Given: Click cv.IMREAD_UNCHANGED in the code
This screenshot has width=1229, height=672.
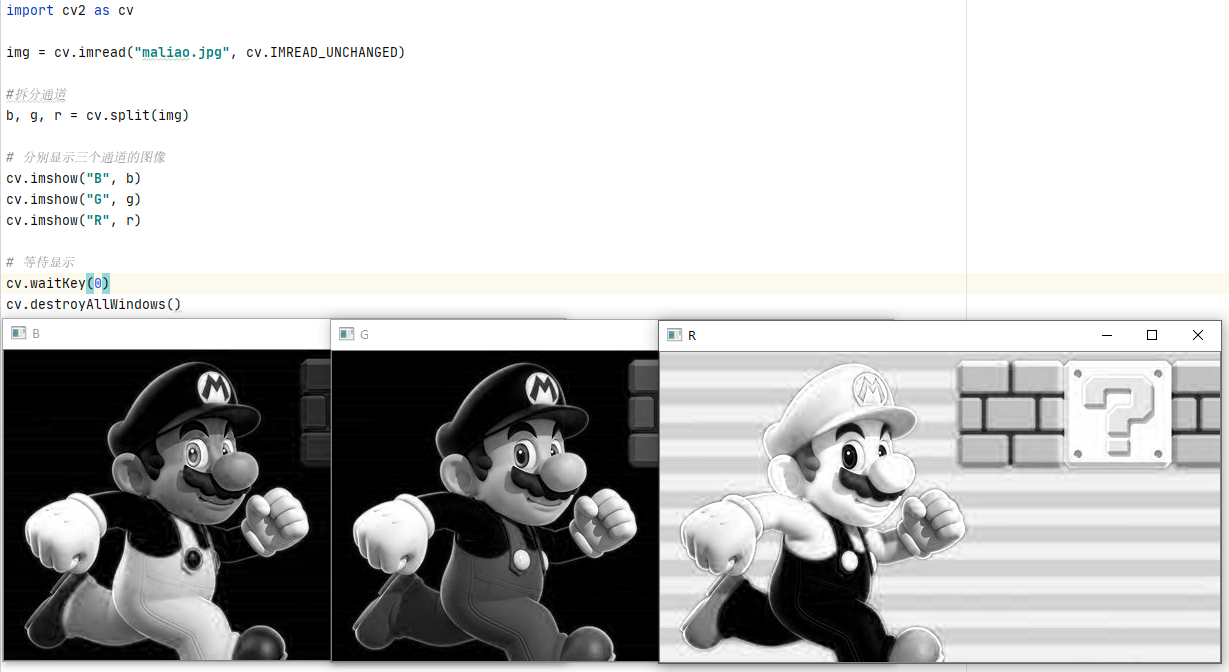Looking at the screenshot, I should pos(321,52).
